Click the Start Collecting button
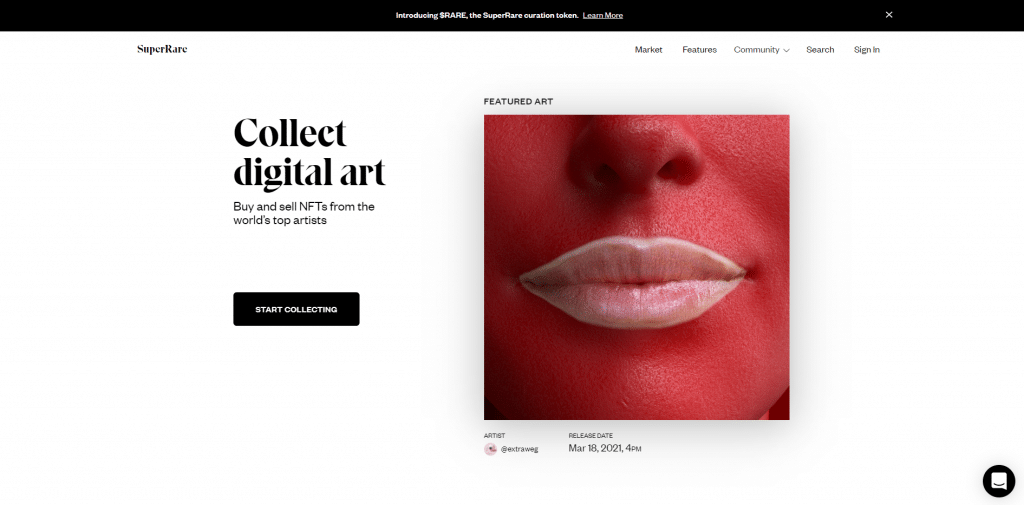Screen dimensions: 1024x505 [296, 309]
